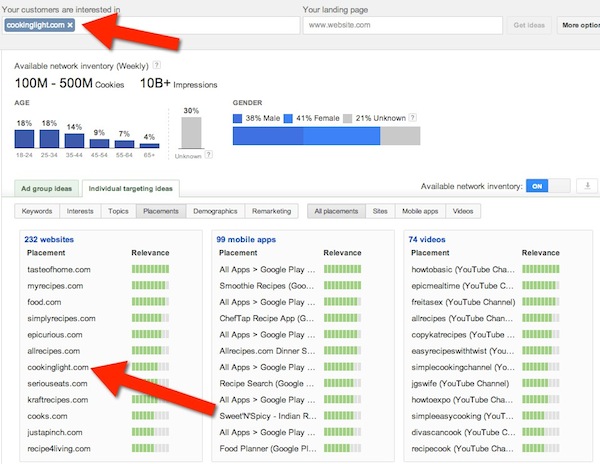The image size is (600, 464).
Task: Open the 99 mobile apps link
Action: 246,239
